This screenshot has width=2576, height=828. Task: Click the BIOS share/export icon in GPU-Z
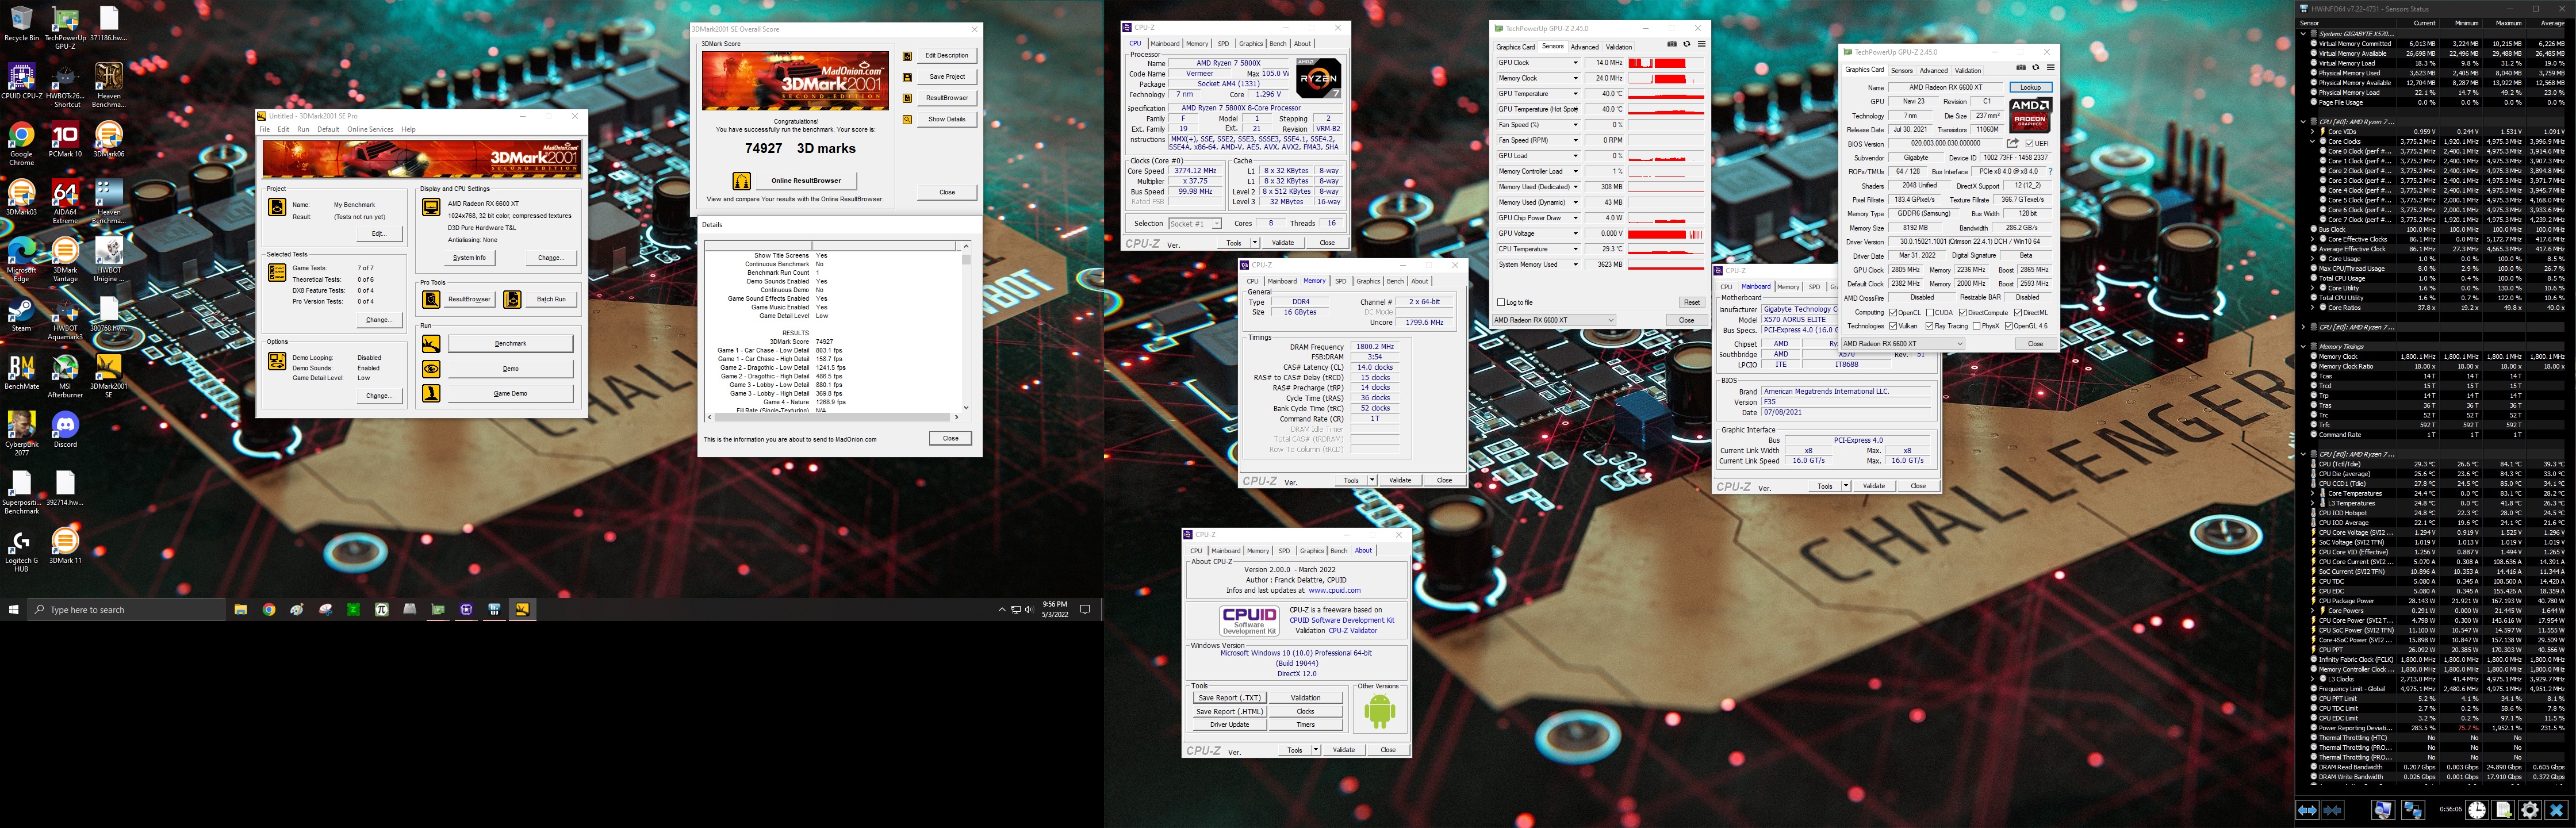[x=2012, y=143]
